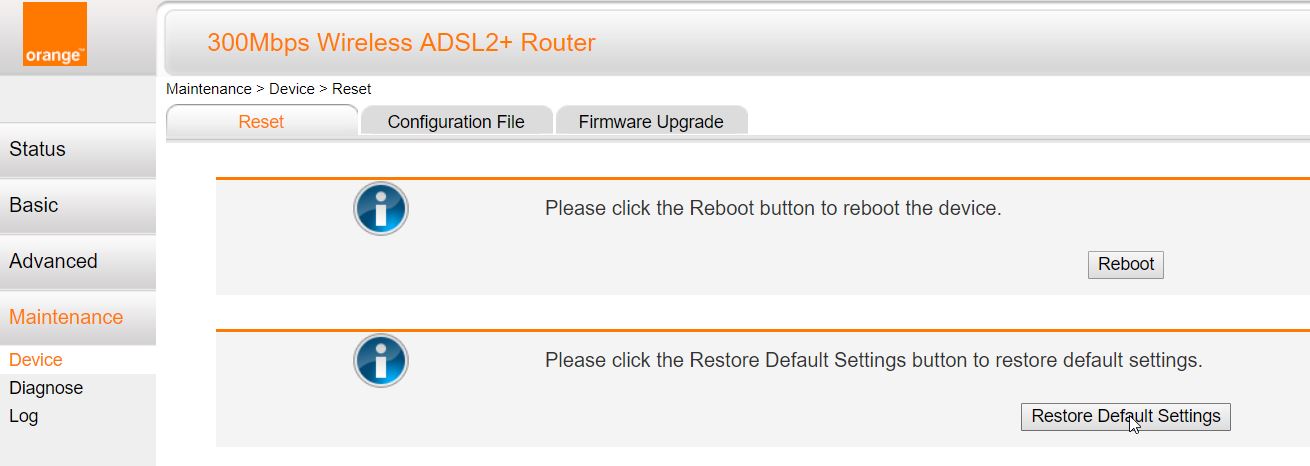Expand the Advanced menu section
Viewport: 1310px width, 466px height.
pyautogui.click(x=77, y=262)
